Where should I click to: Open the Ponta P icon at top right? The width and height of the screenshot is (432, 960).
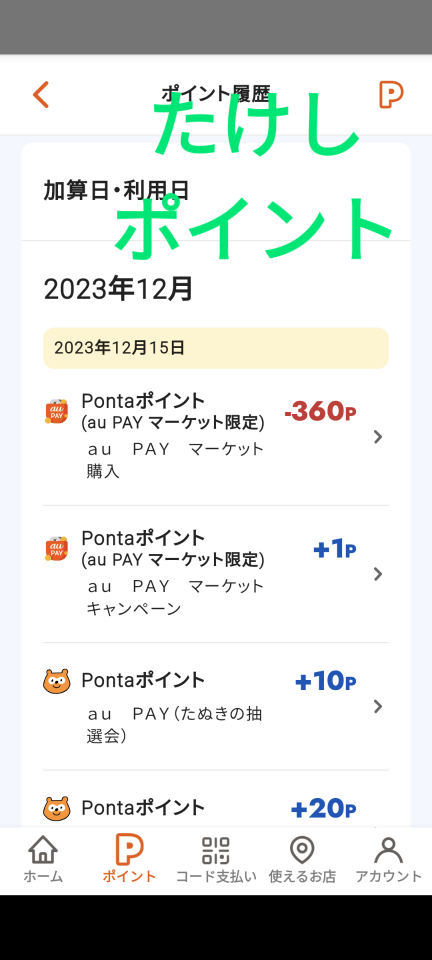point(391,95)
